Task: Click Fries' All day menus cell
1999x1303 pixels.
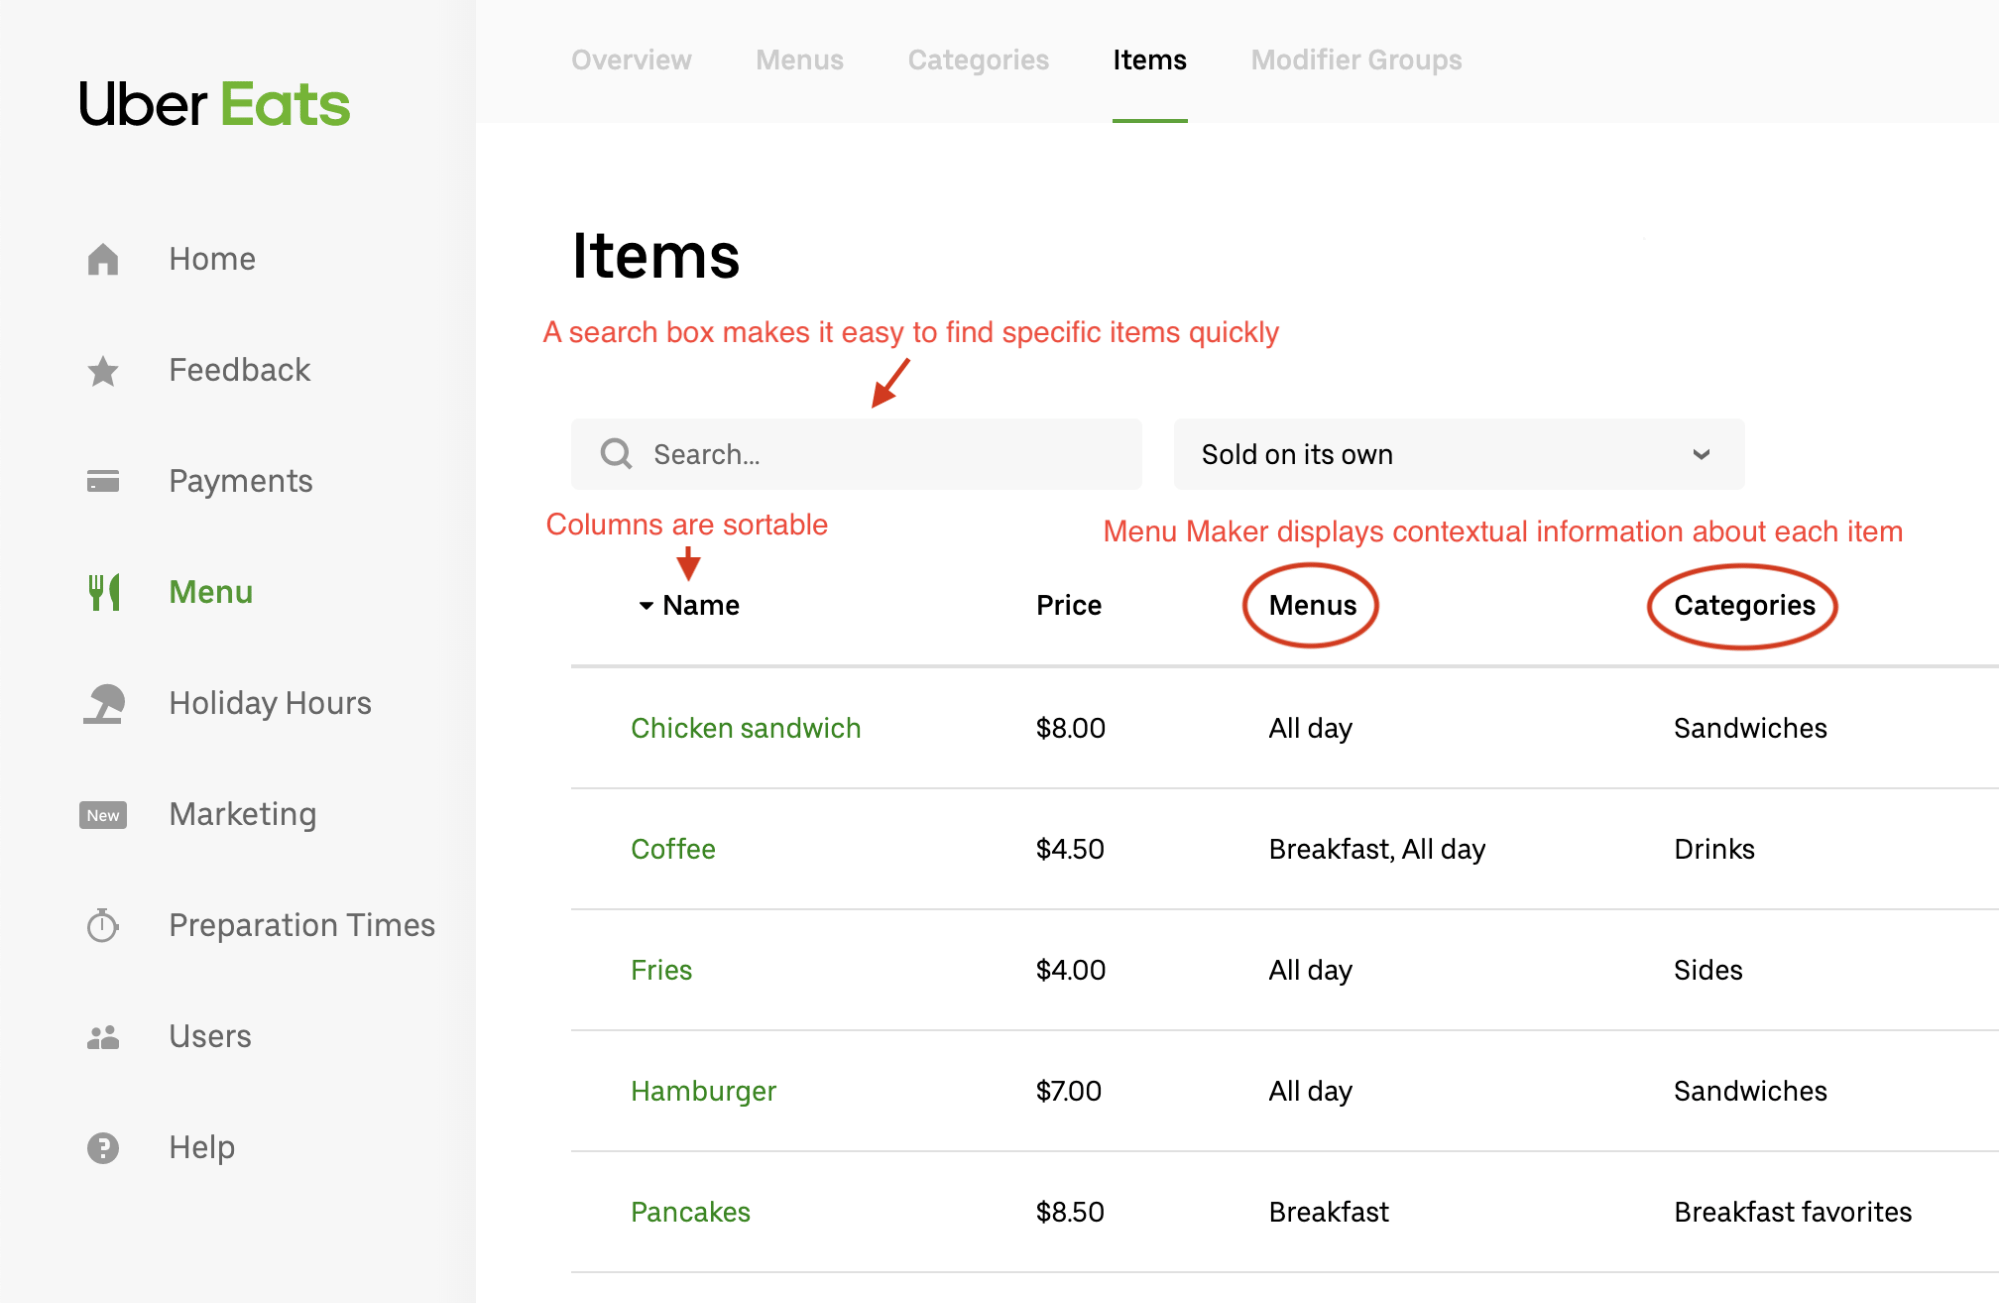Action: point(1310,970)
